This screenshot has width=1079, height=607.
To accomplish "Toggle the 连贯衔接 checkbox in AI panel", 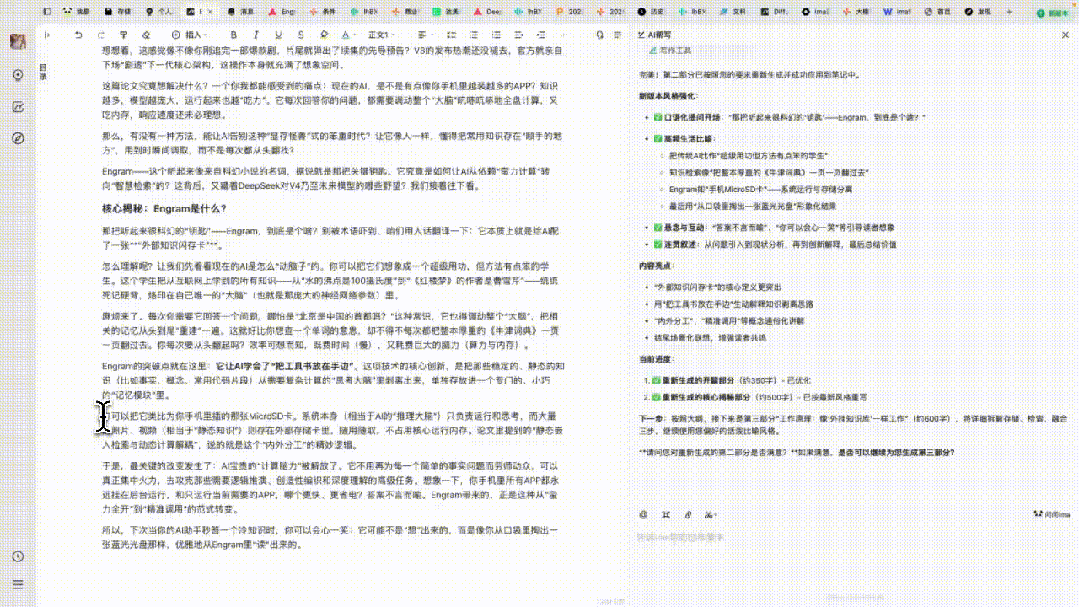I will [x=656, y=244].
